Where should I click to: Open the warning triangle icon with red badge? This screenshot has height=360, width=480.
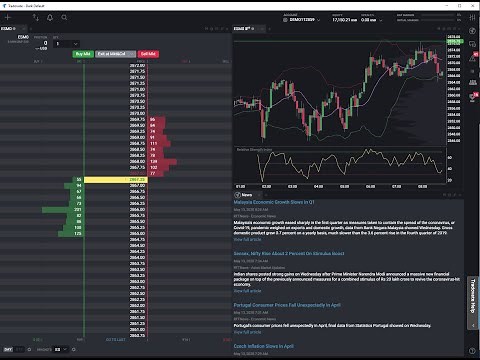473,57
